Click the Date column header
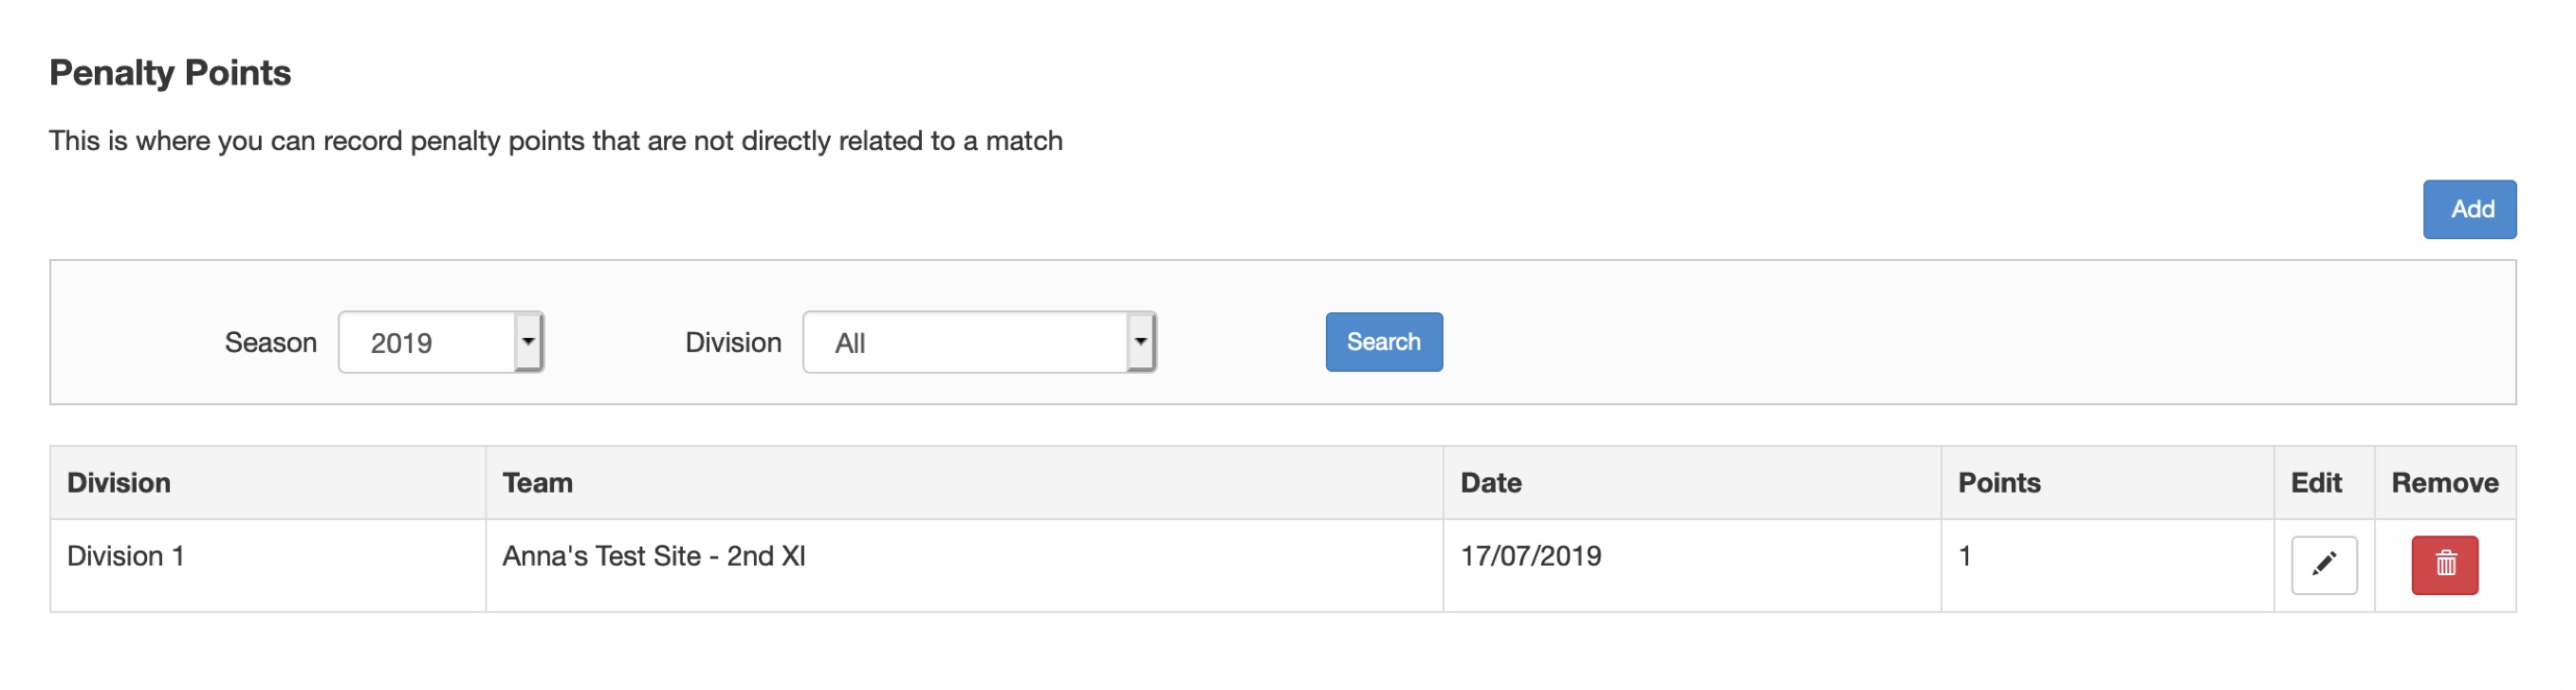This screenshot has width=2576, height=690. (1490, 483)
